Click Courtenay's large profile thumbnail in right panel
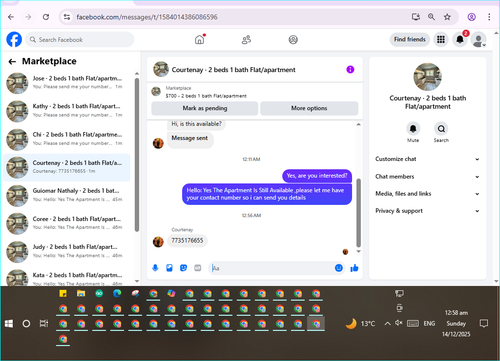The height and width of the screenshot is (361, 500). point(428,77)
